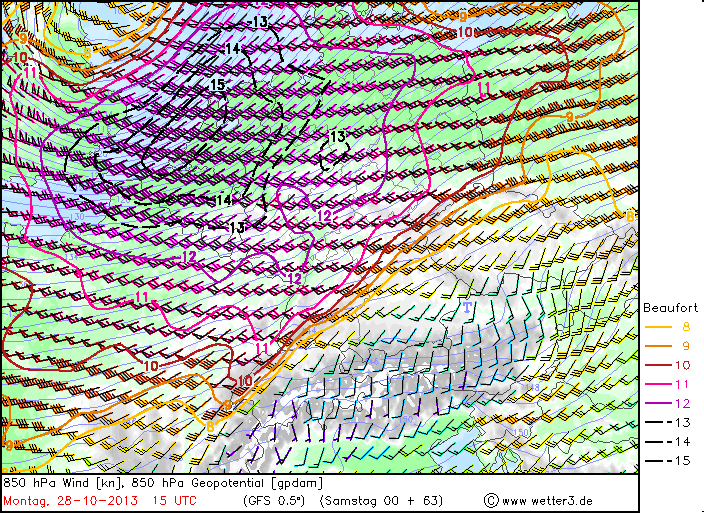The height and width of the screenshot is (513, 704).
Task: Click the '850 hPa Geopotential [gpdam]' caption text
Action: pos(227,483)
